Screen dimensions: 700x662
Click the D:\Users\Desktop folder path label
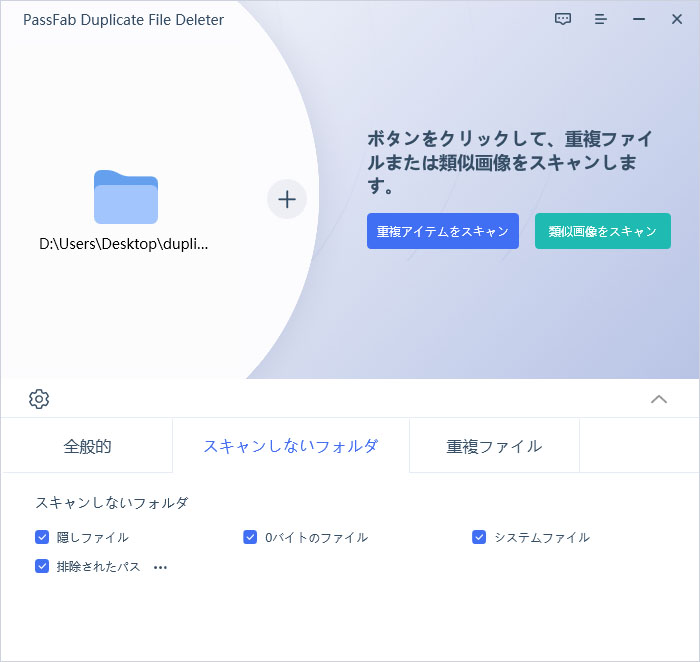coord(125,243)
